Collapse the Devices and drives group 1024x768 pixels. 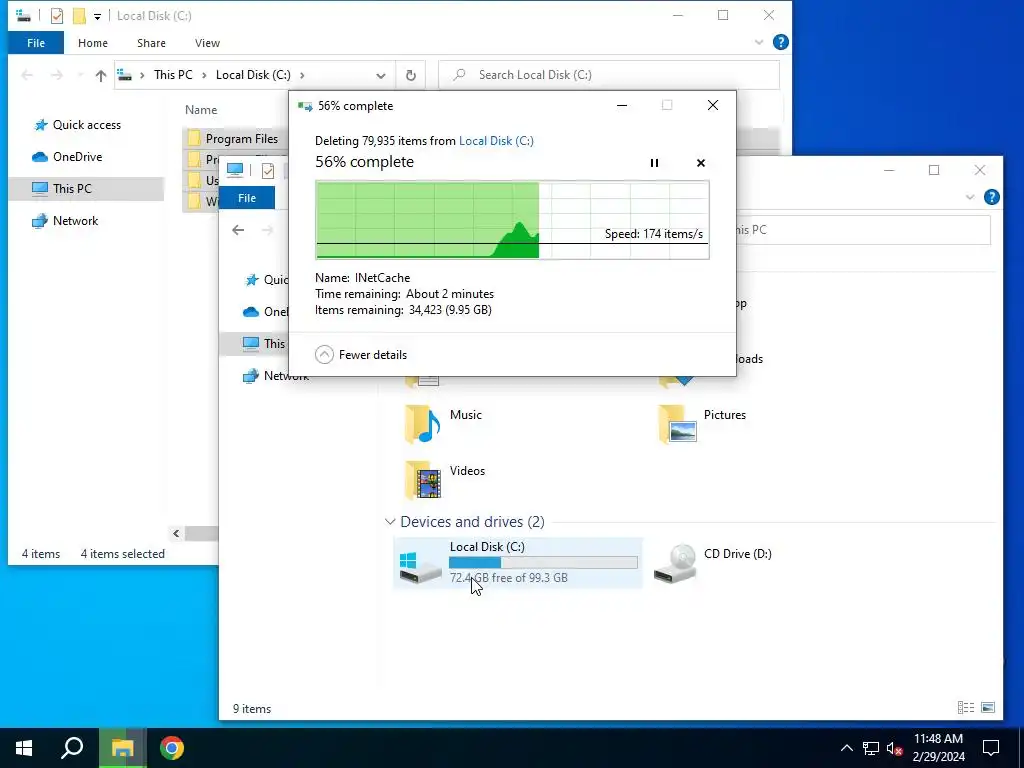390,522
